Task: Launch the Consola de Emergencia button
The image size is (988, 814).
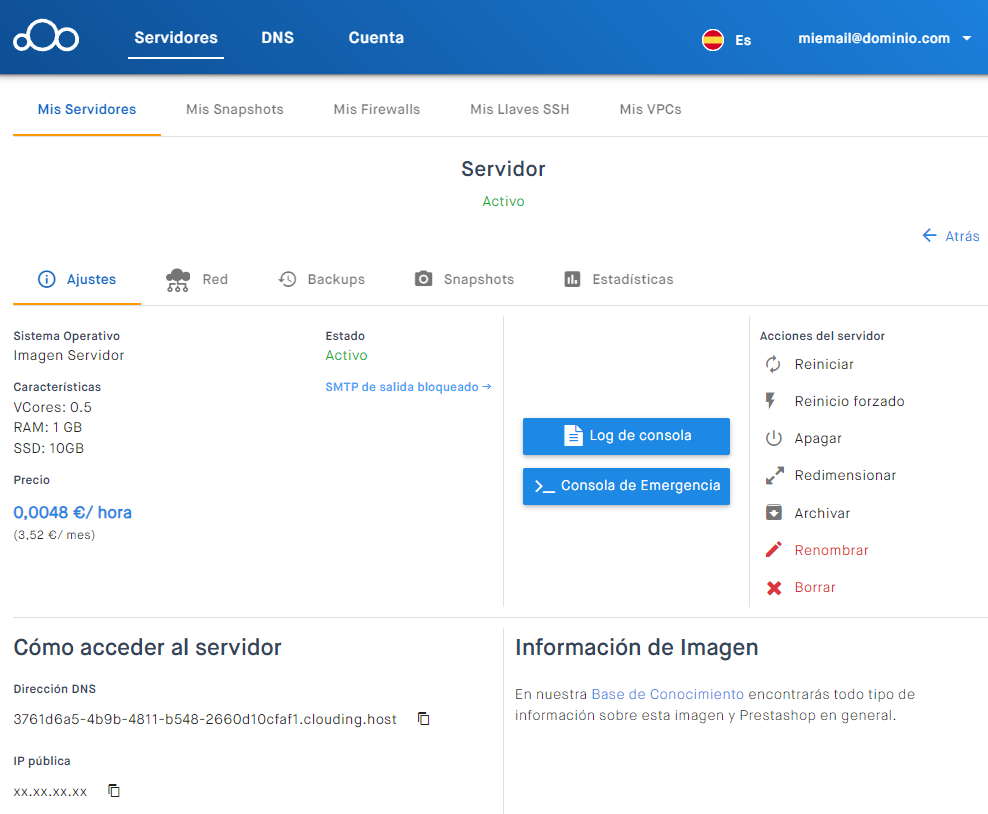Action: 626,486
